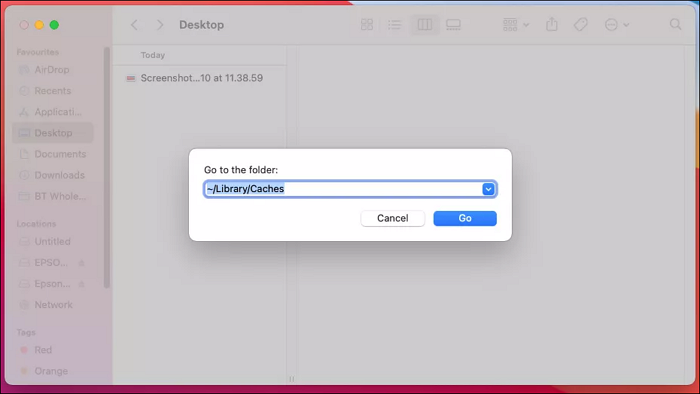
Task: Go back with the left chevron
Action: pos(134,25)
